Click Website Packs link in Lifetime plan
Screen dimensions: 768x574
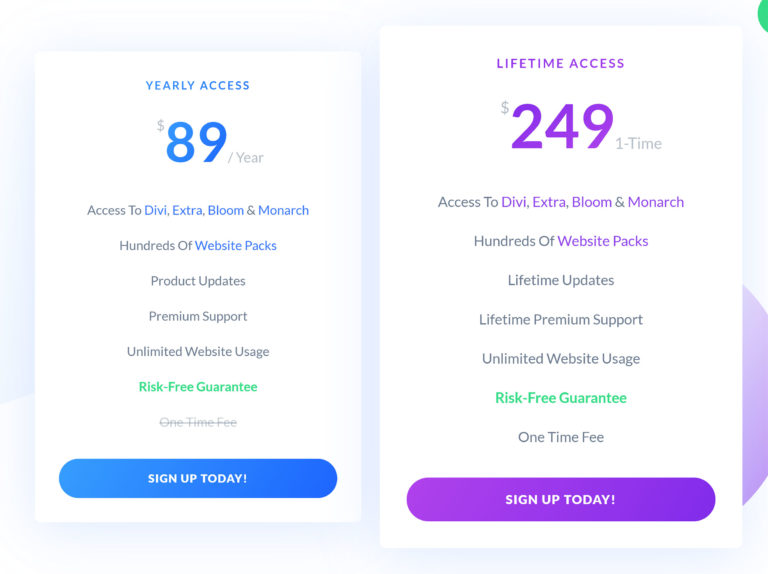pos(603,241)
